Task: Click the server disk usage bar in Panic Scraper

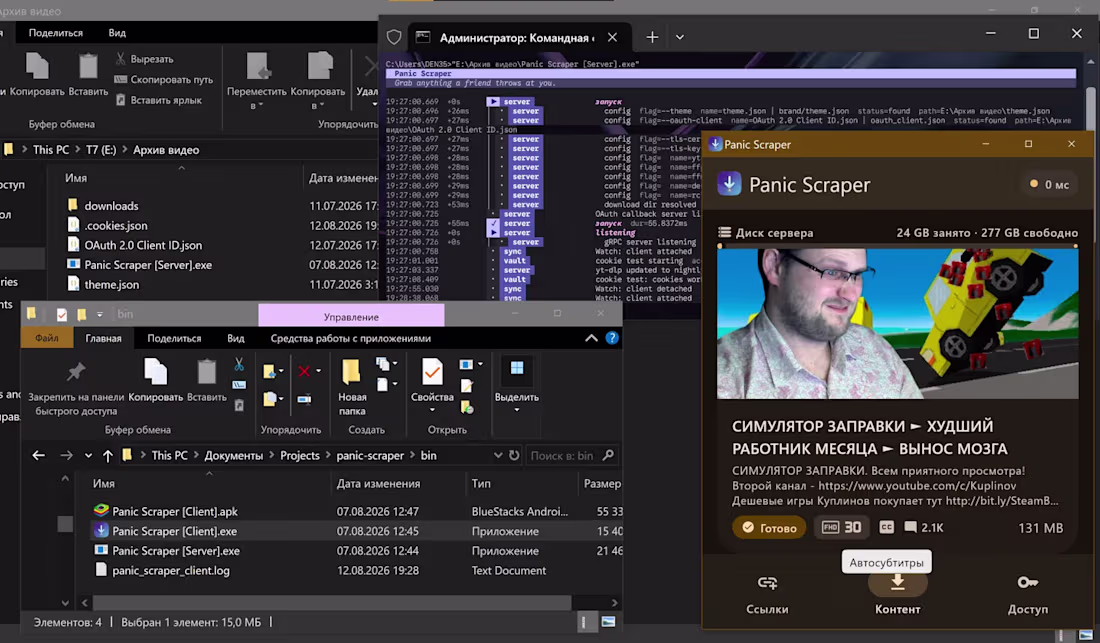Action: tap(897, 246)
